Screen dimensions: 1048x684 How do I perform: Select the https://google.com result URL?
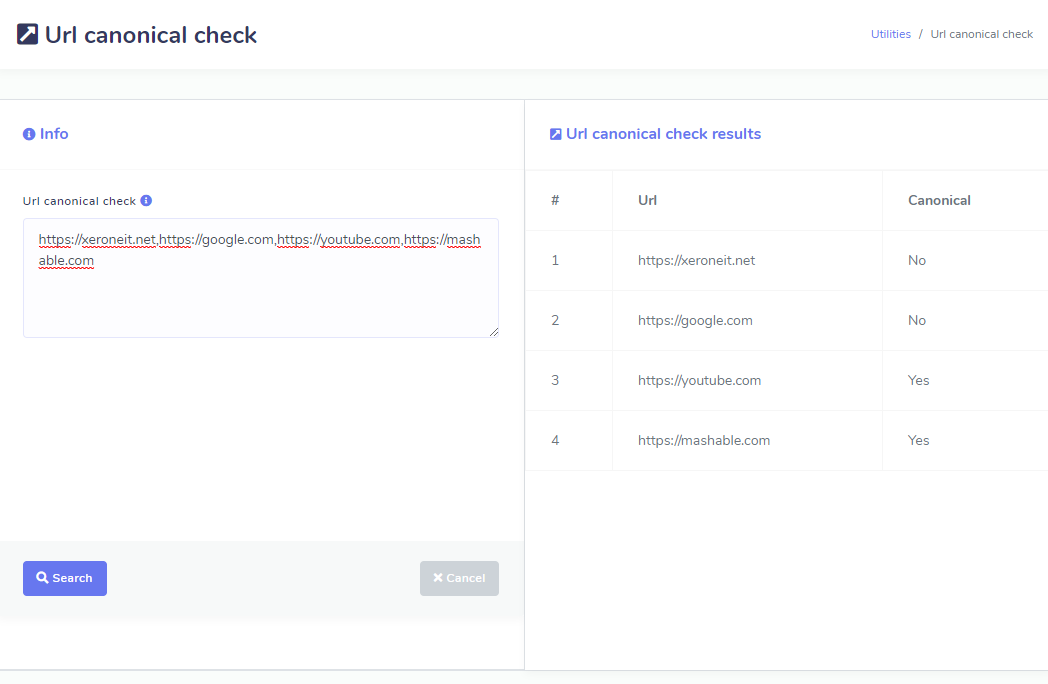695,320
